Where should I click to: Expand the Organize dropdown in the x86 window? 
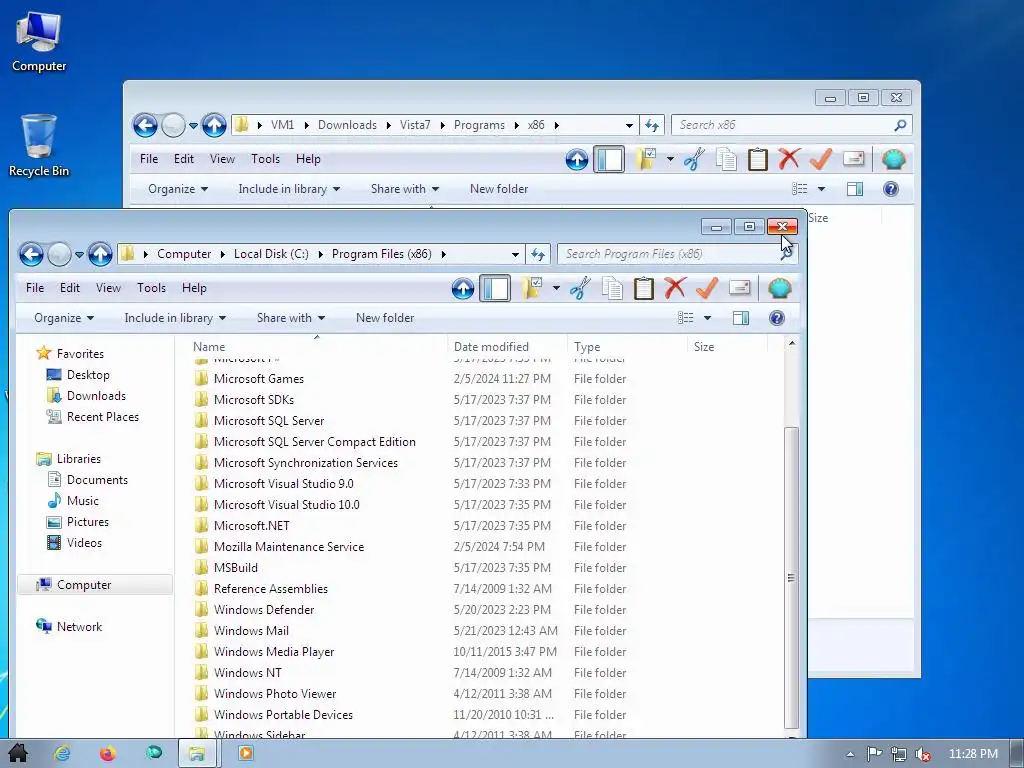178,189
